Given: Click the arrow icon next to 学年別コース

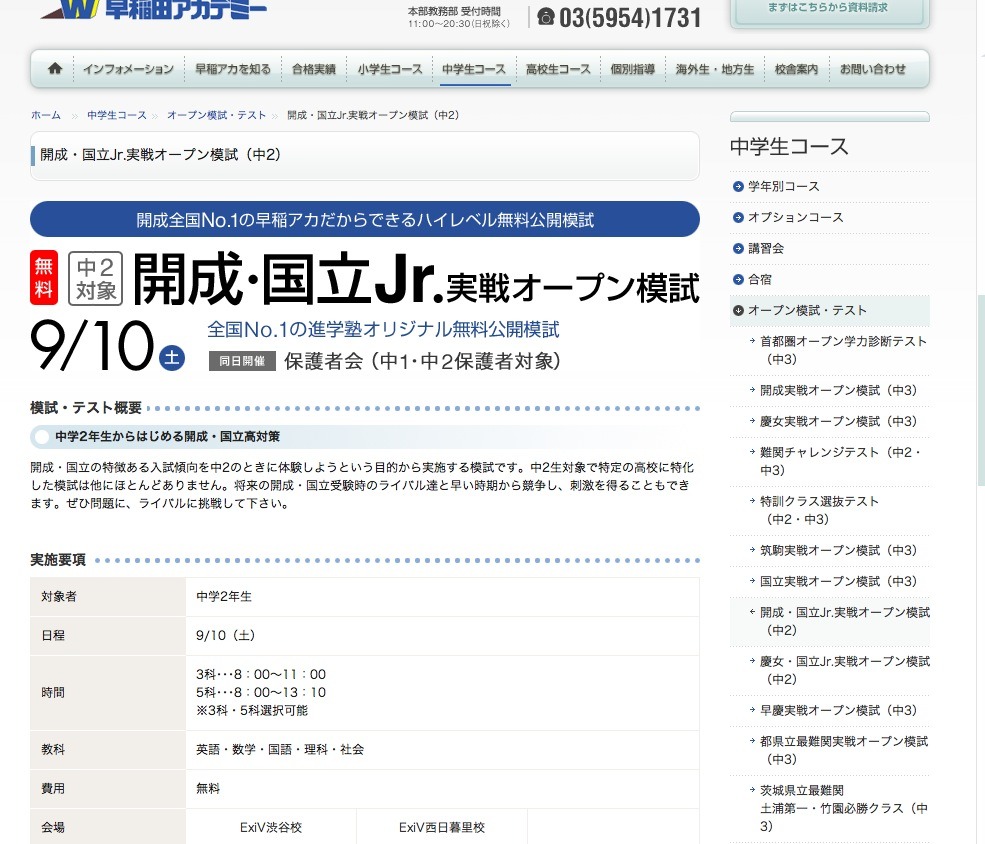Looking at the screenshot, I should [x=737, y=186].
